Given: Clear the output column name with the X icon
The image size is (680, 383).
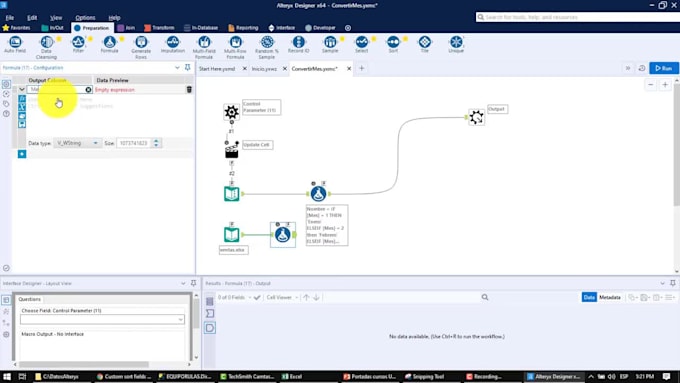Looking at the screenshot, I should pyautogui.click(x=88, y=90).
